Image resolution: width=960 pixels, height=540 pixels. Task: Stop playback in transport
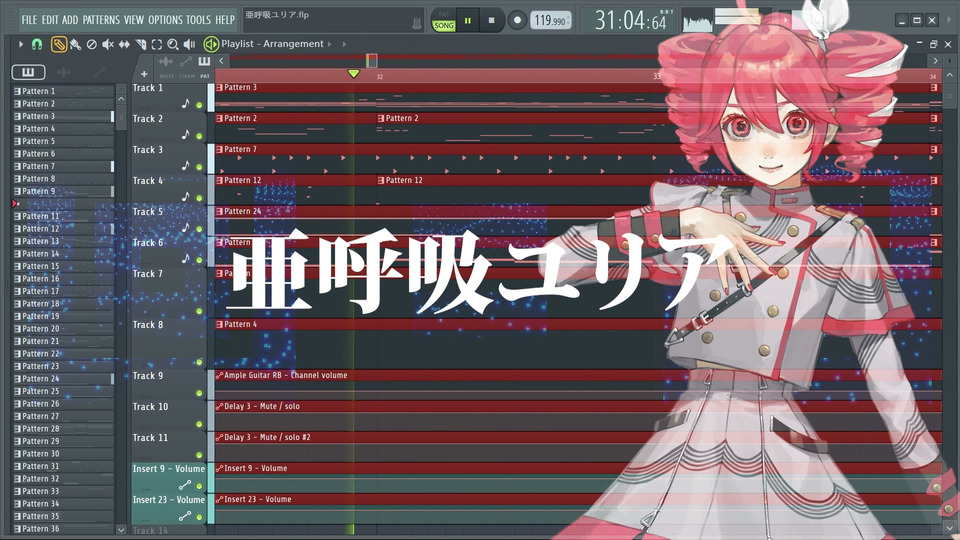click(x=492, y=20)
